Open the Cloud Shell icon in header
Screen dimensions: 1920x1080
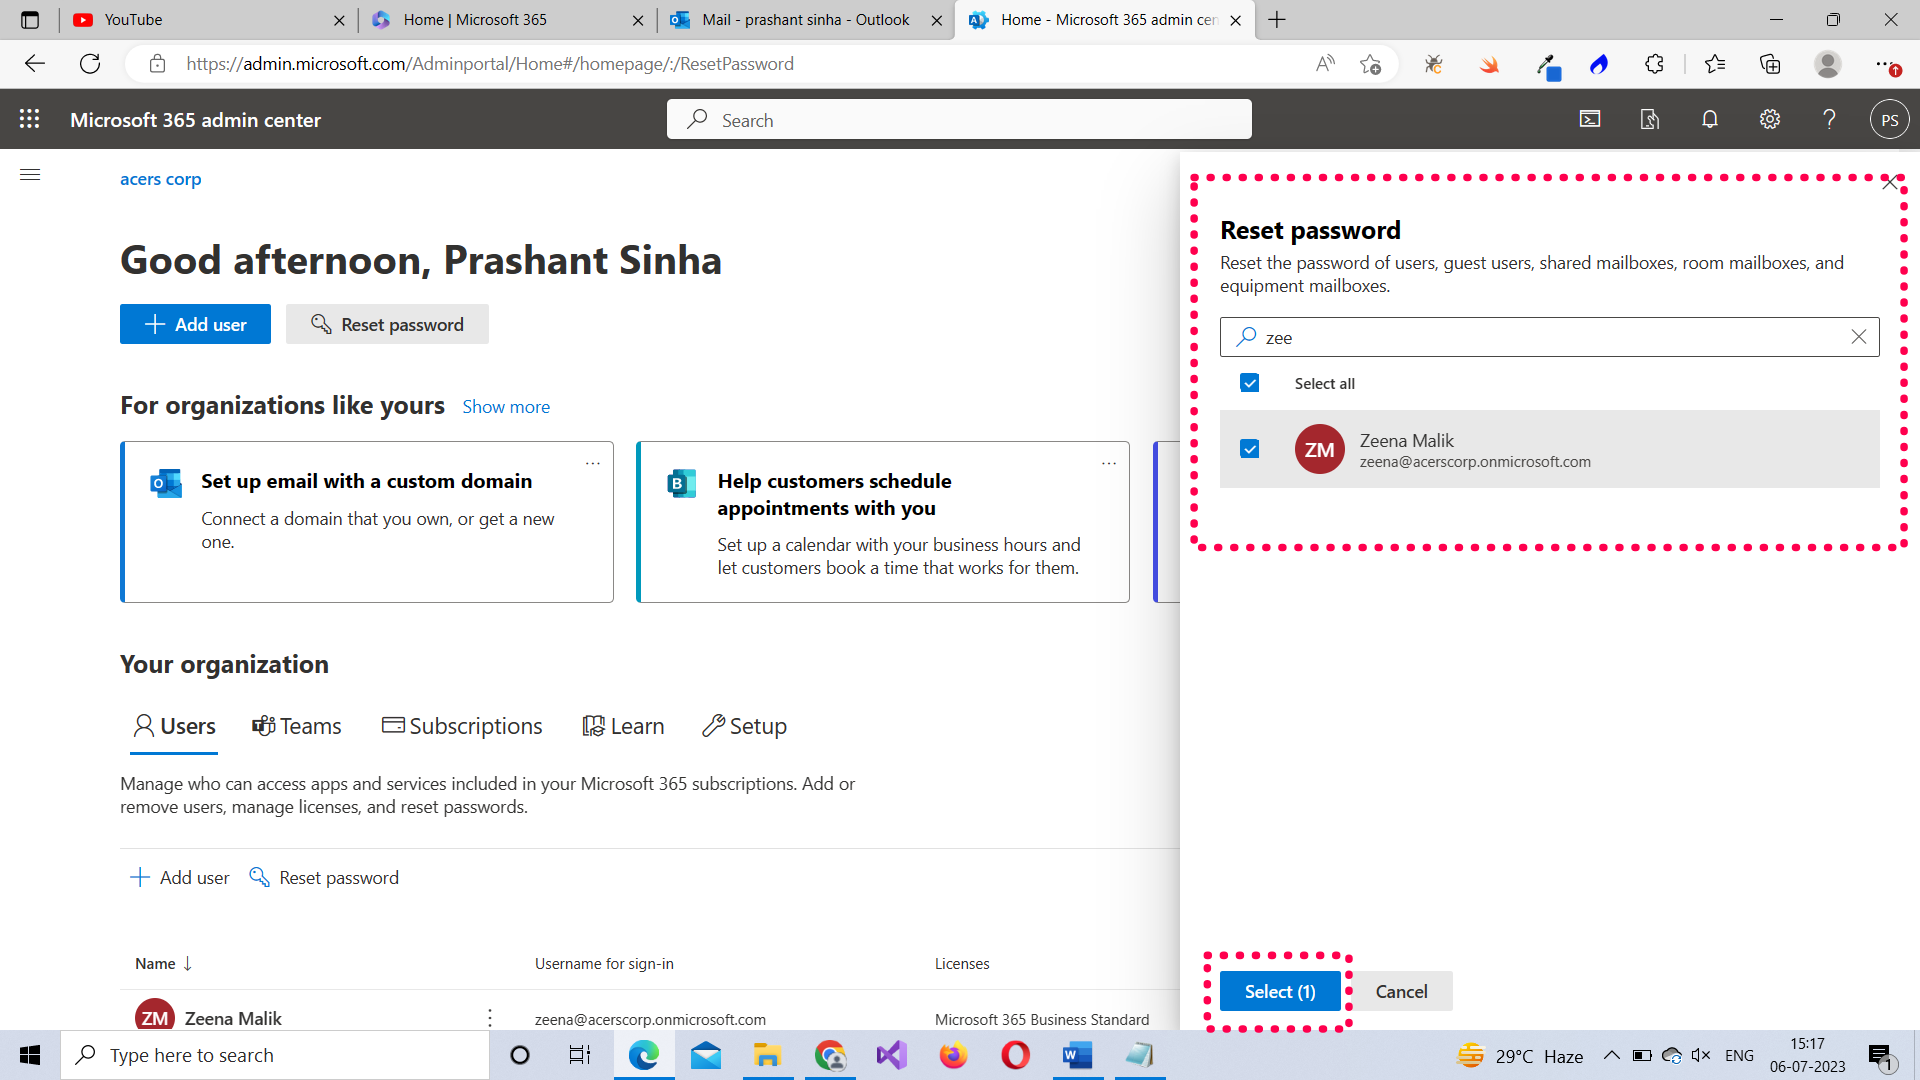(x=1590, y=119)
